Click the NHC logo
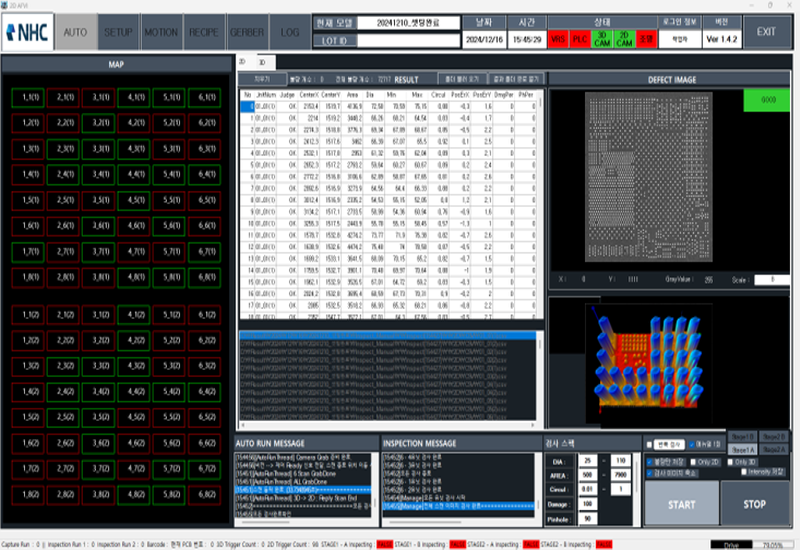800x550 pixels. (x=27, y=32)
